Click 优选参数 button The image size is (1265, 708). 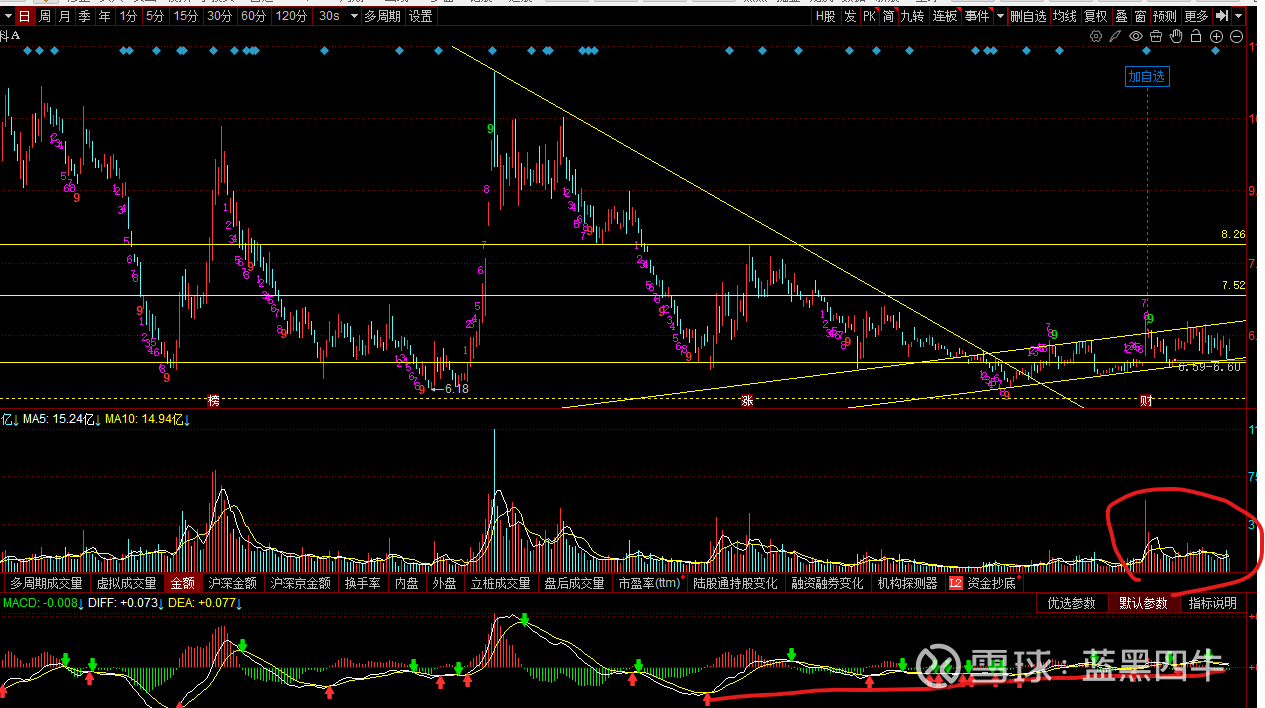pos(1072,603)
